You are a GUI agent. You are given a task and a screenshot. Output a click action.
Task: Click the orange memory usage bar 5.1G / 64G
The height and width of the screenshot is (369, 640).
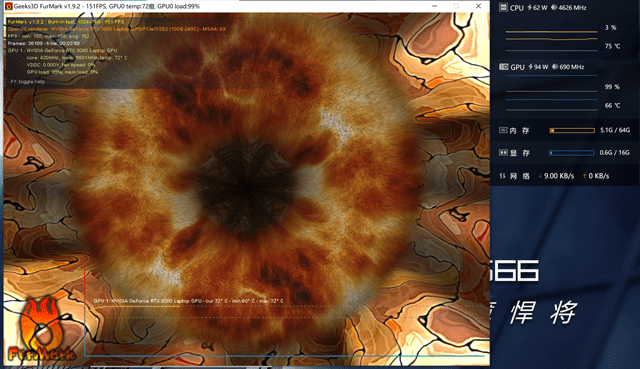tap(572, 130)
